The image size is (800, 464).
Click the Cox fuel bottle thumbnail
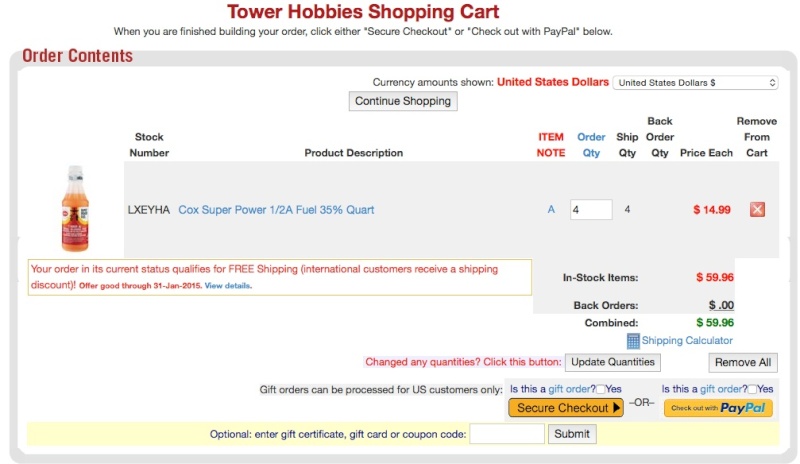[x=75, y=208]
